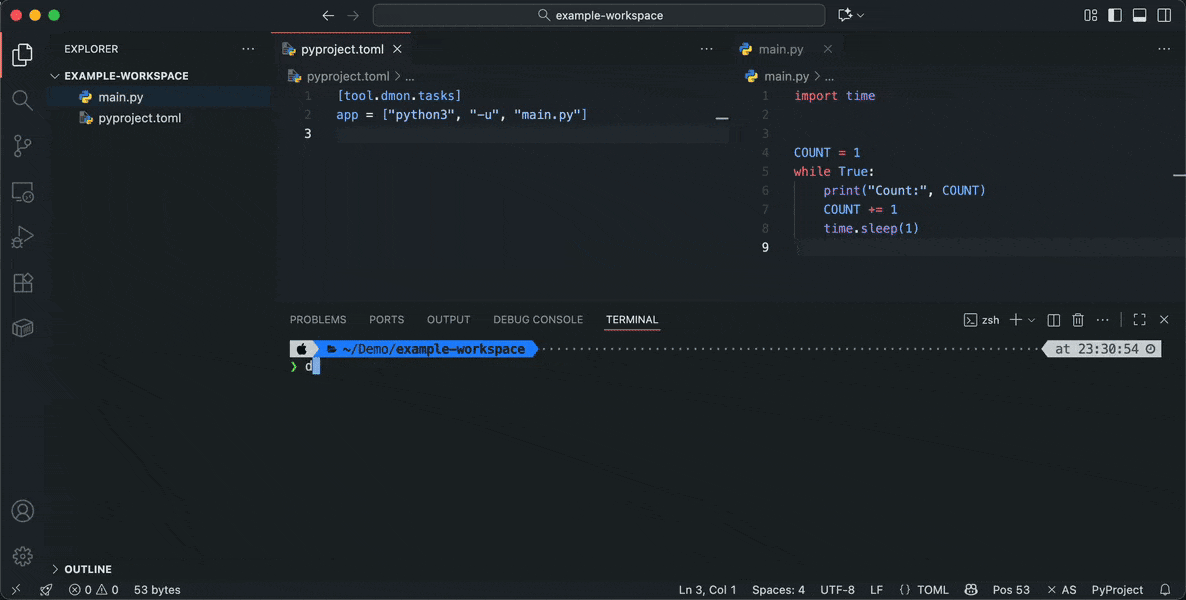Image resolution: width=1186 pixels, height=600 pixels.
Task: Open the Source Control view
Action: [x=23, y=146]
